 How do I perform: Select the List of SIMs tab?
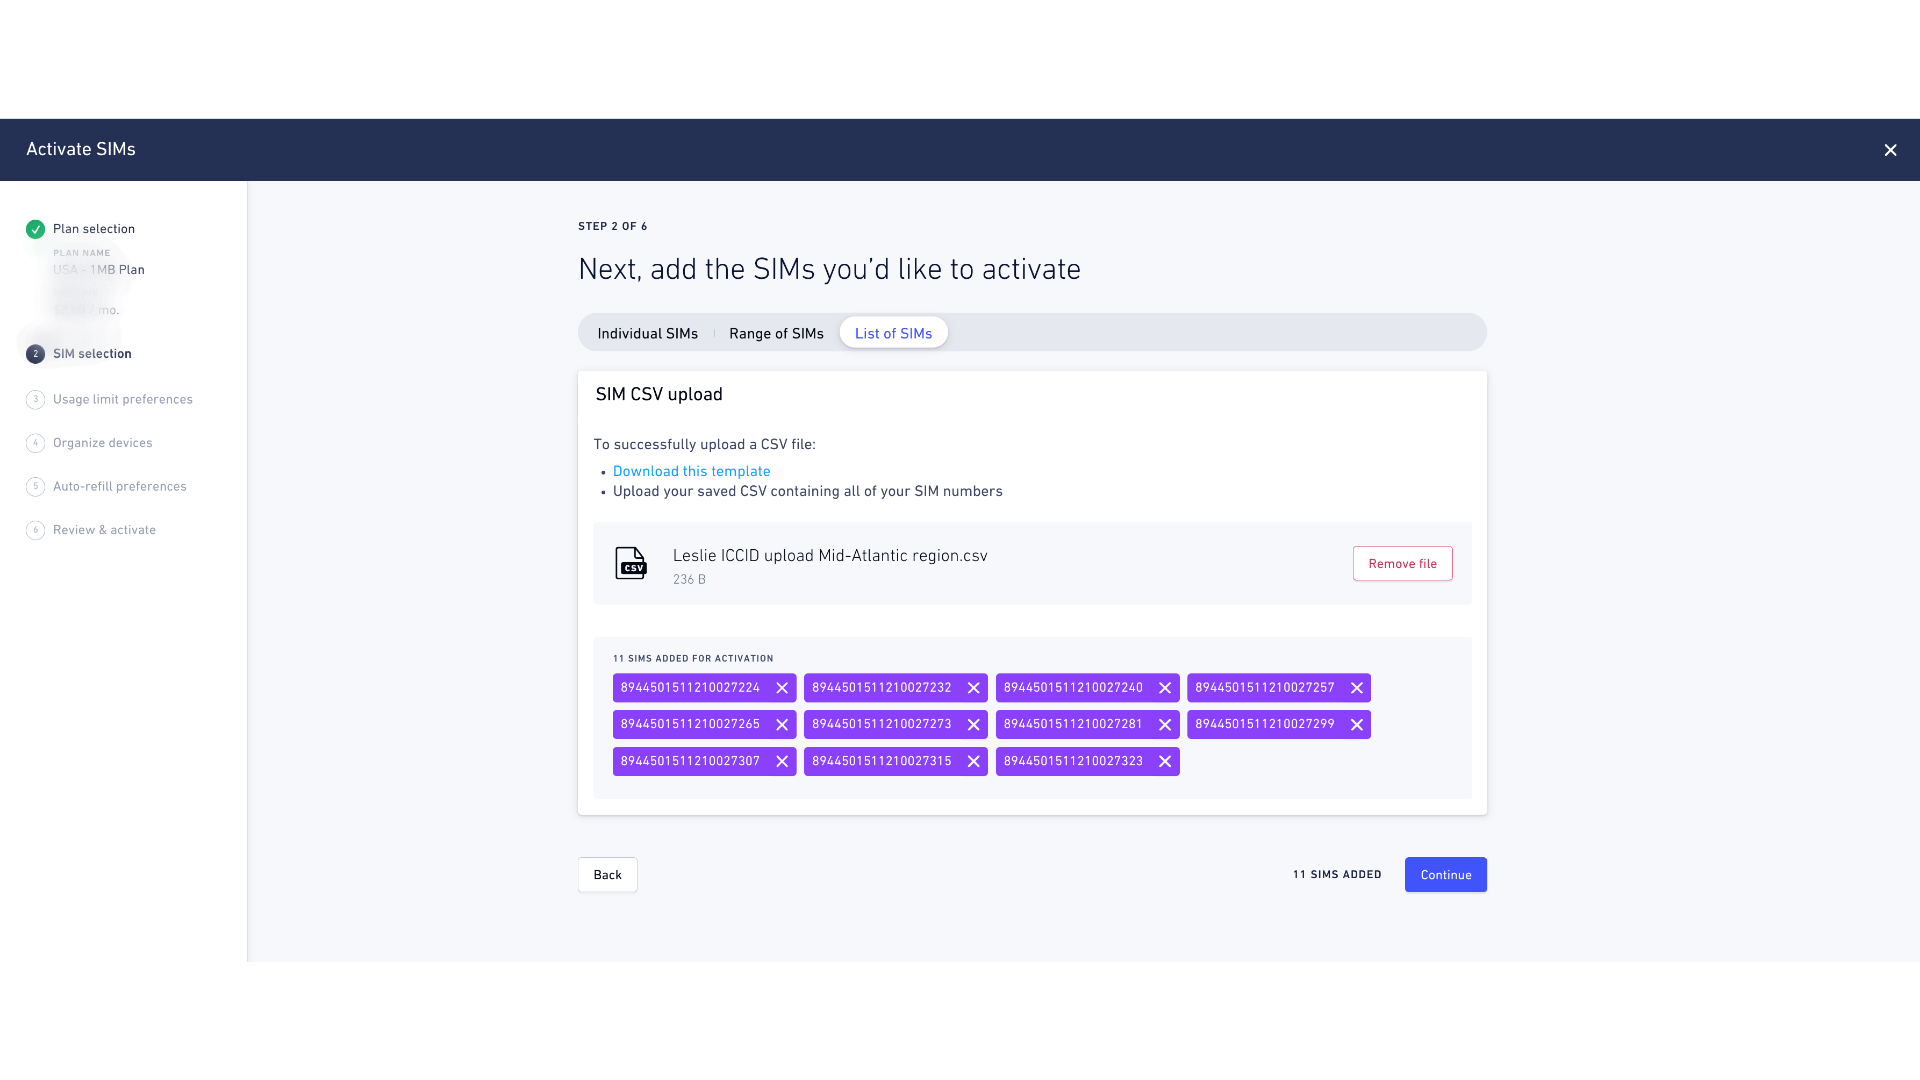click(893, 333)
